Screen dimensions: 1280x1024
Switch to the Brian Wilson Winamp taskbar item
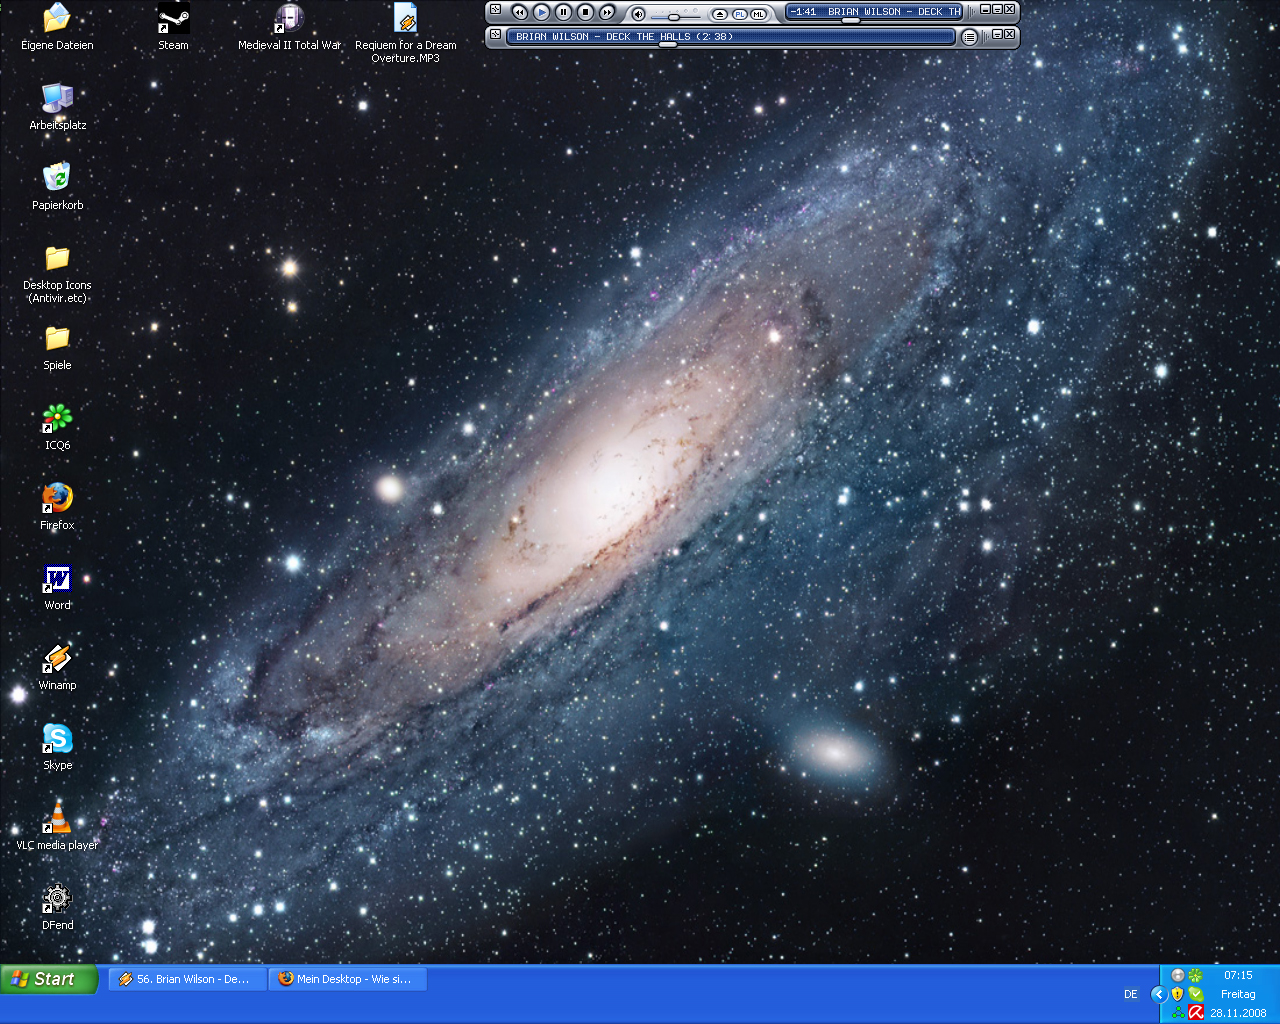(187, 979)
